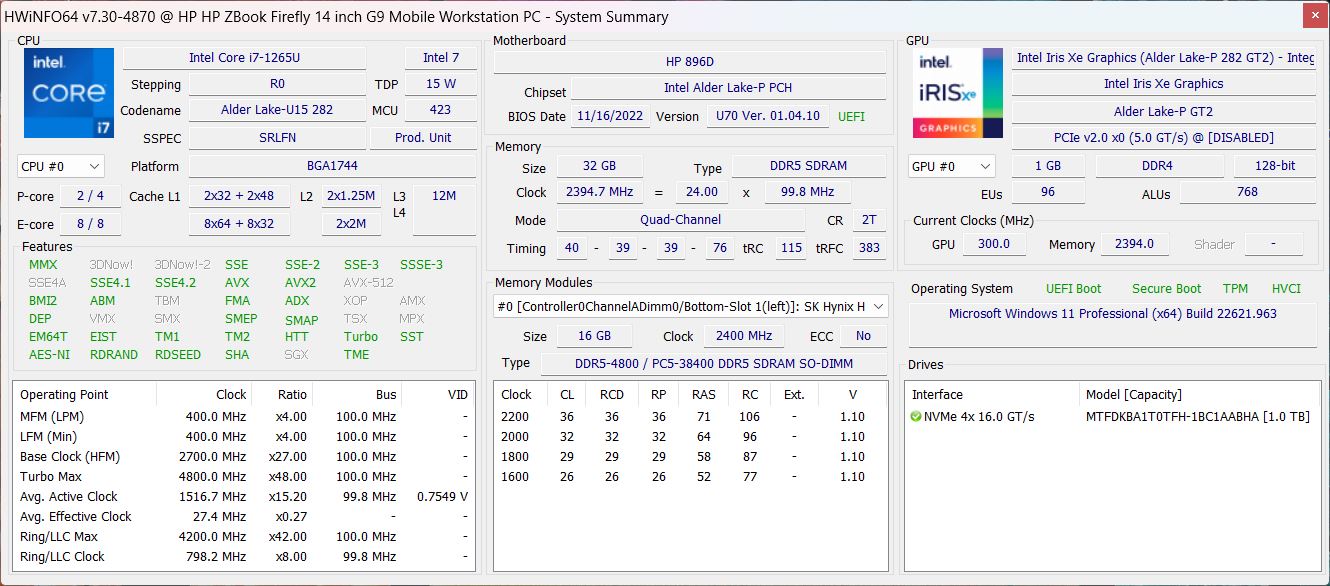
Task: Select the Turbo Max clock row
Action: (x=243, y=476)
